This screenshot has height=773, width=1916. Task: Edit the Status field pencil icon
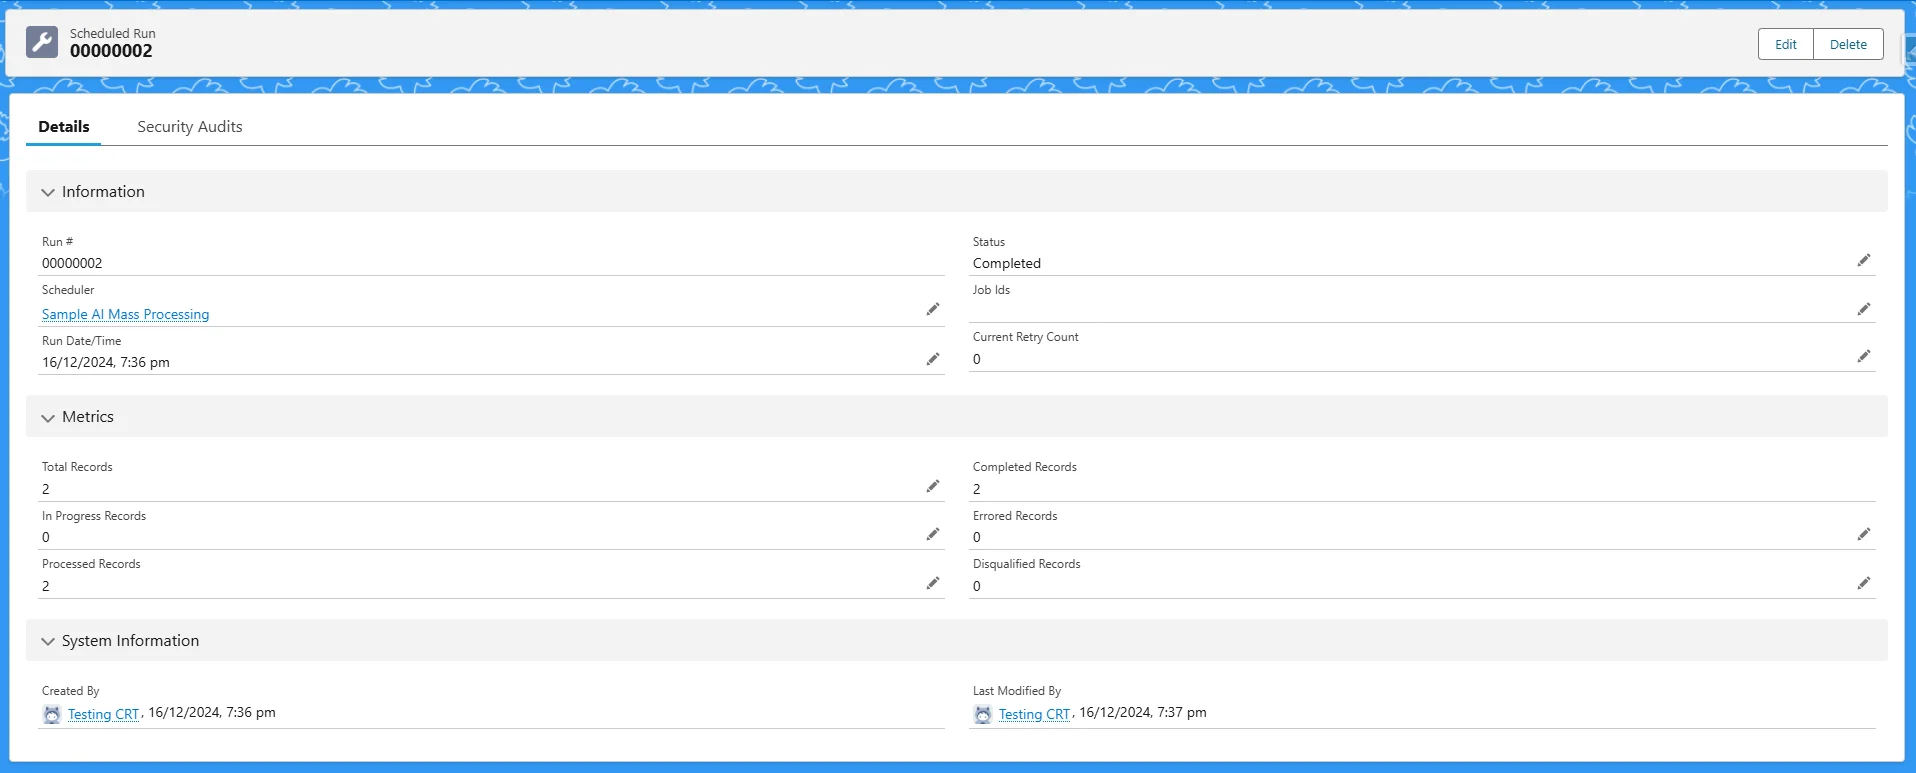[1863, 261]
